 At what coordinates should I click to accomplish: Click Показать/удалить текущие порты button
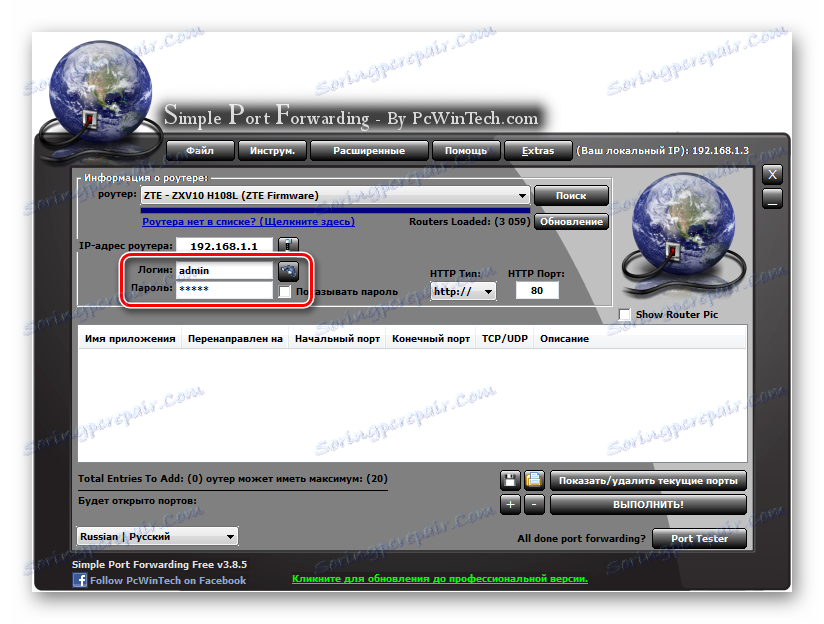pyautogui.click(x=648, y=480)
